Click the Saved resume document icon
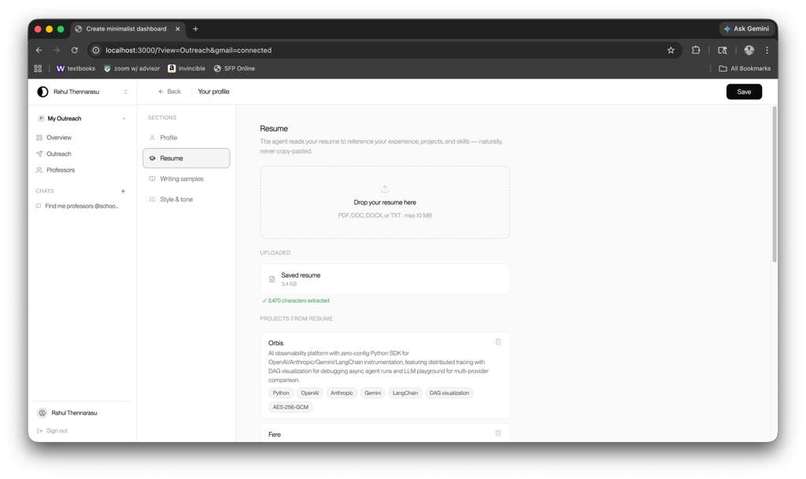The width and height of the screenshot is (806, 479). coord(272,279)
